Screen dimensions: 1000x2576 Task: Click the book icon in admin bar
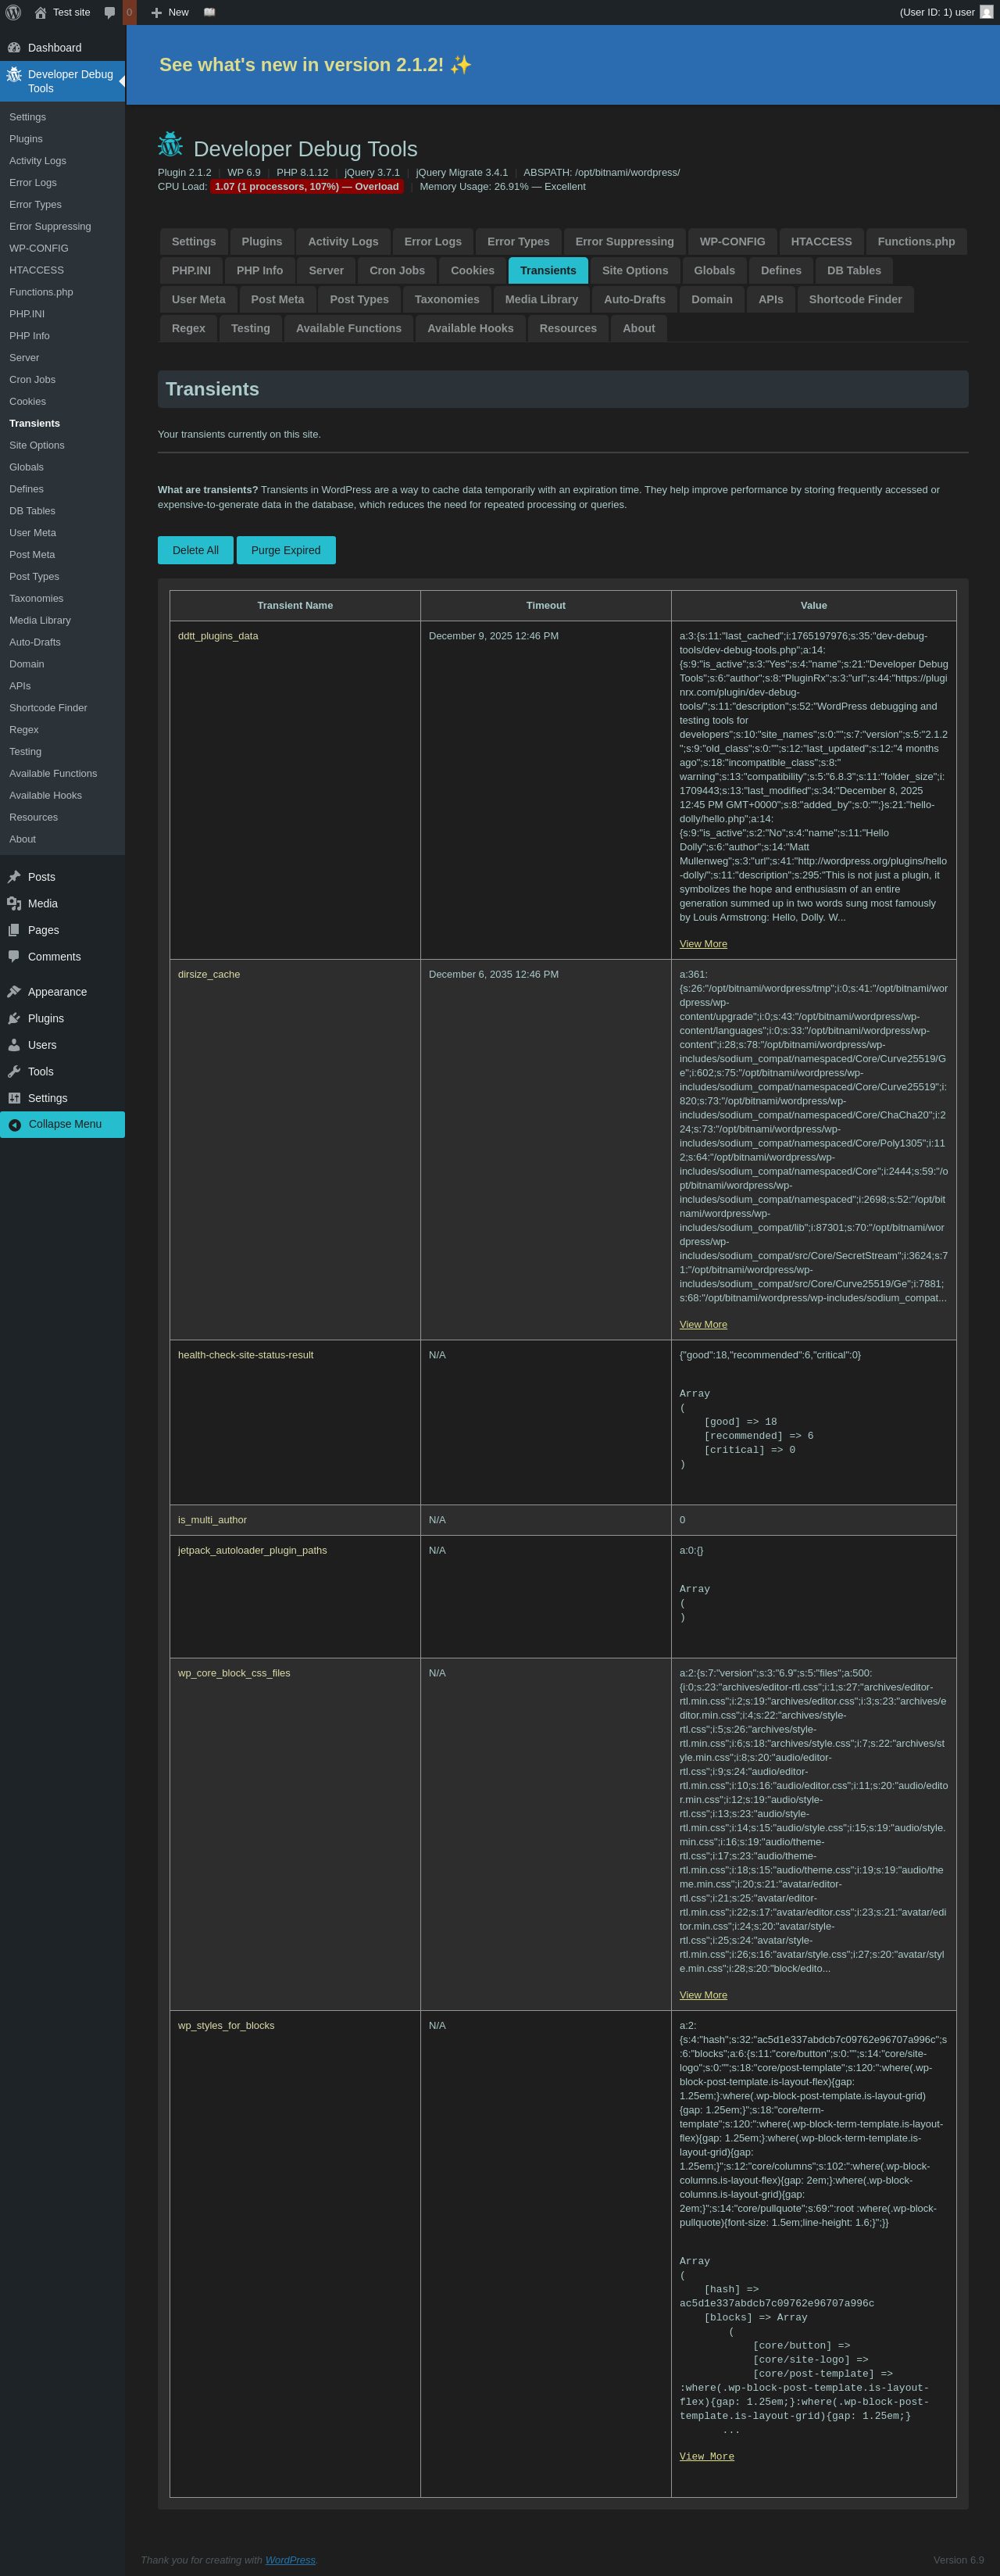pyautogui.click(x=209, y=12)
